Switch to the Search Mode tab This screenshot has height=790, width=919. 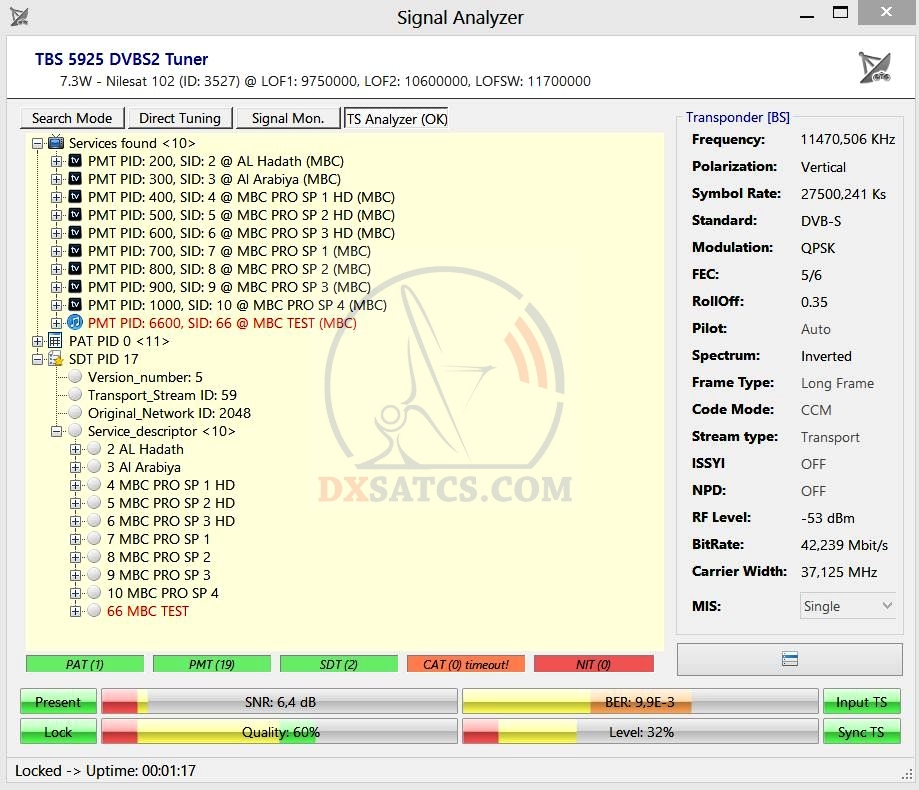click(x=72, y=118)
